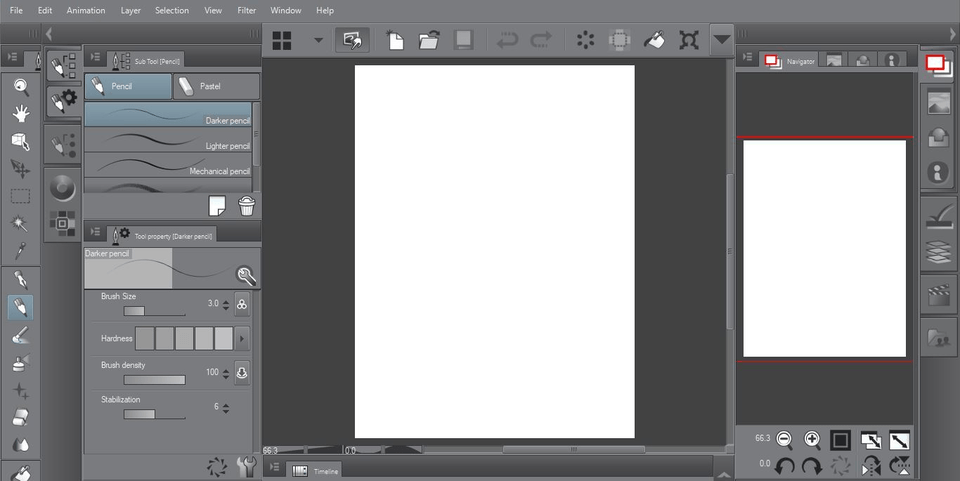Open the Tool Property palette icon
This screenshot has height=481, width=960.
click(63, 102)
